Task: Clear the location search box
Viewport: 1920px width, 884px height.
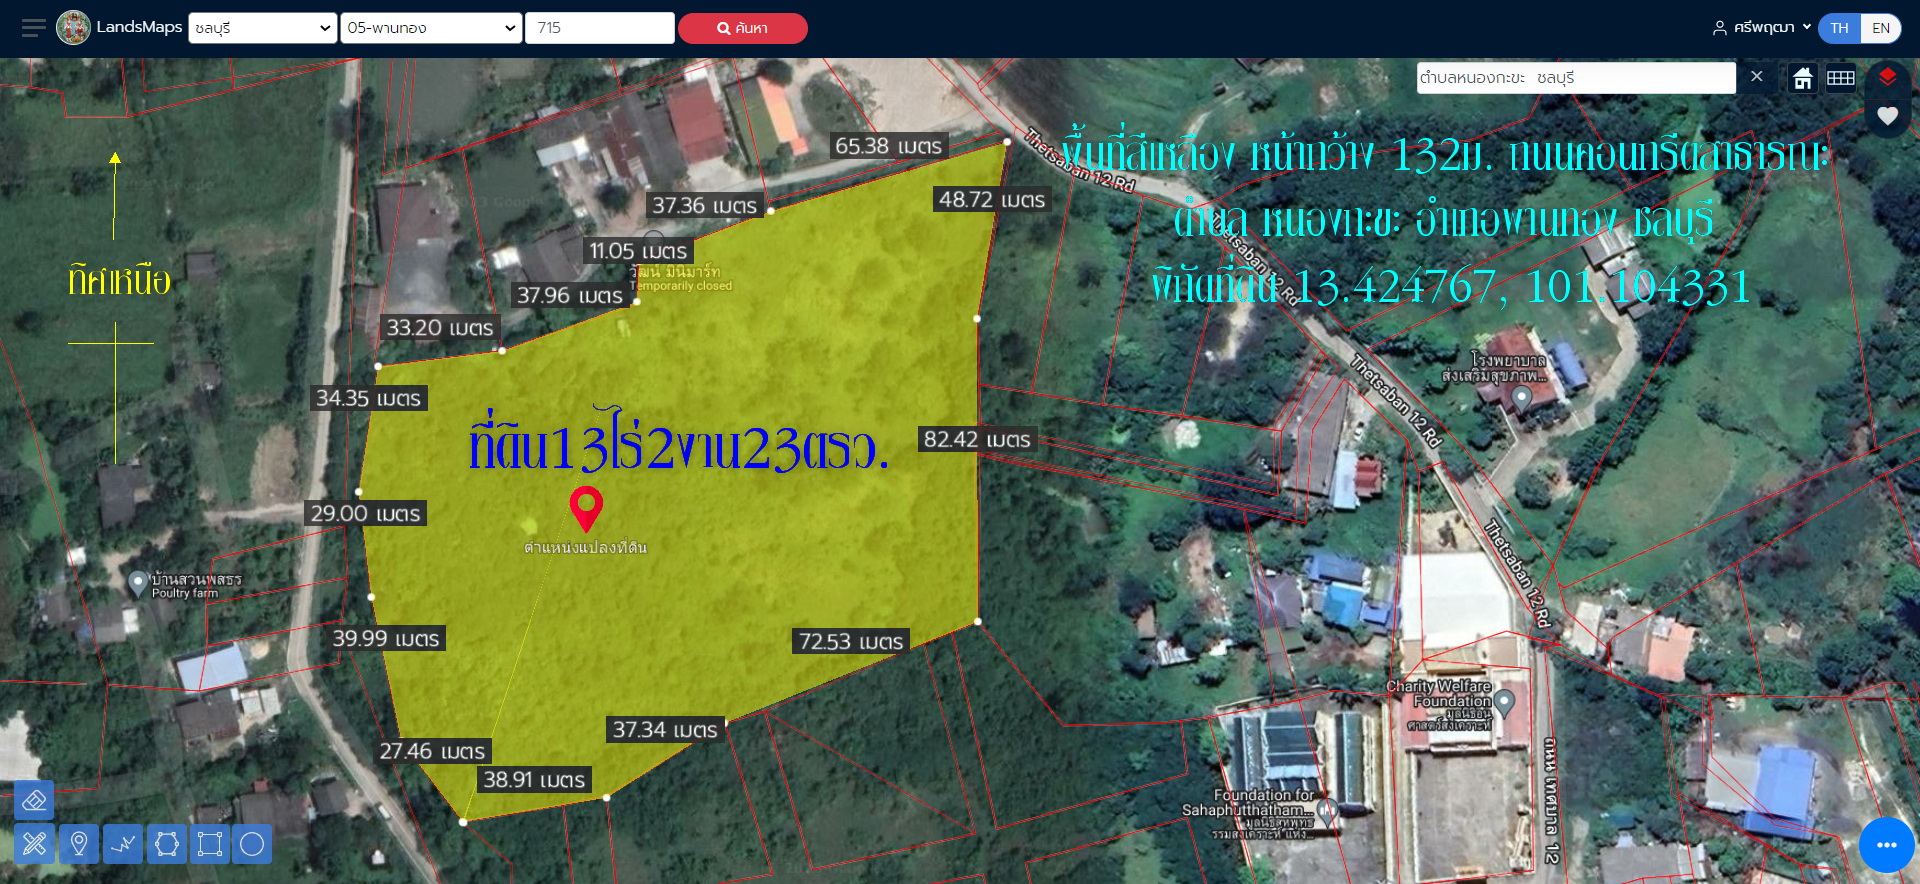Action: (x=1756, y=77)
